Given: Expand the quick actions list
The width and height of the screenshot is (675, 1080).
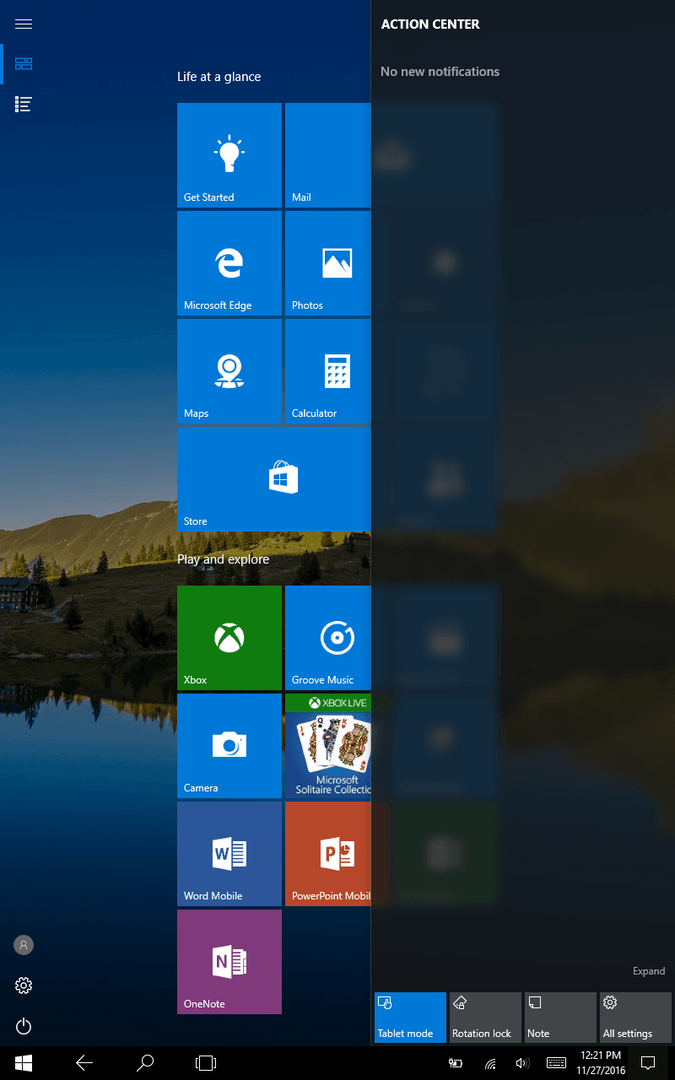Looking at the screenshot, I should click(649, 971).
